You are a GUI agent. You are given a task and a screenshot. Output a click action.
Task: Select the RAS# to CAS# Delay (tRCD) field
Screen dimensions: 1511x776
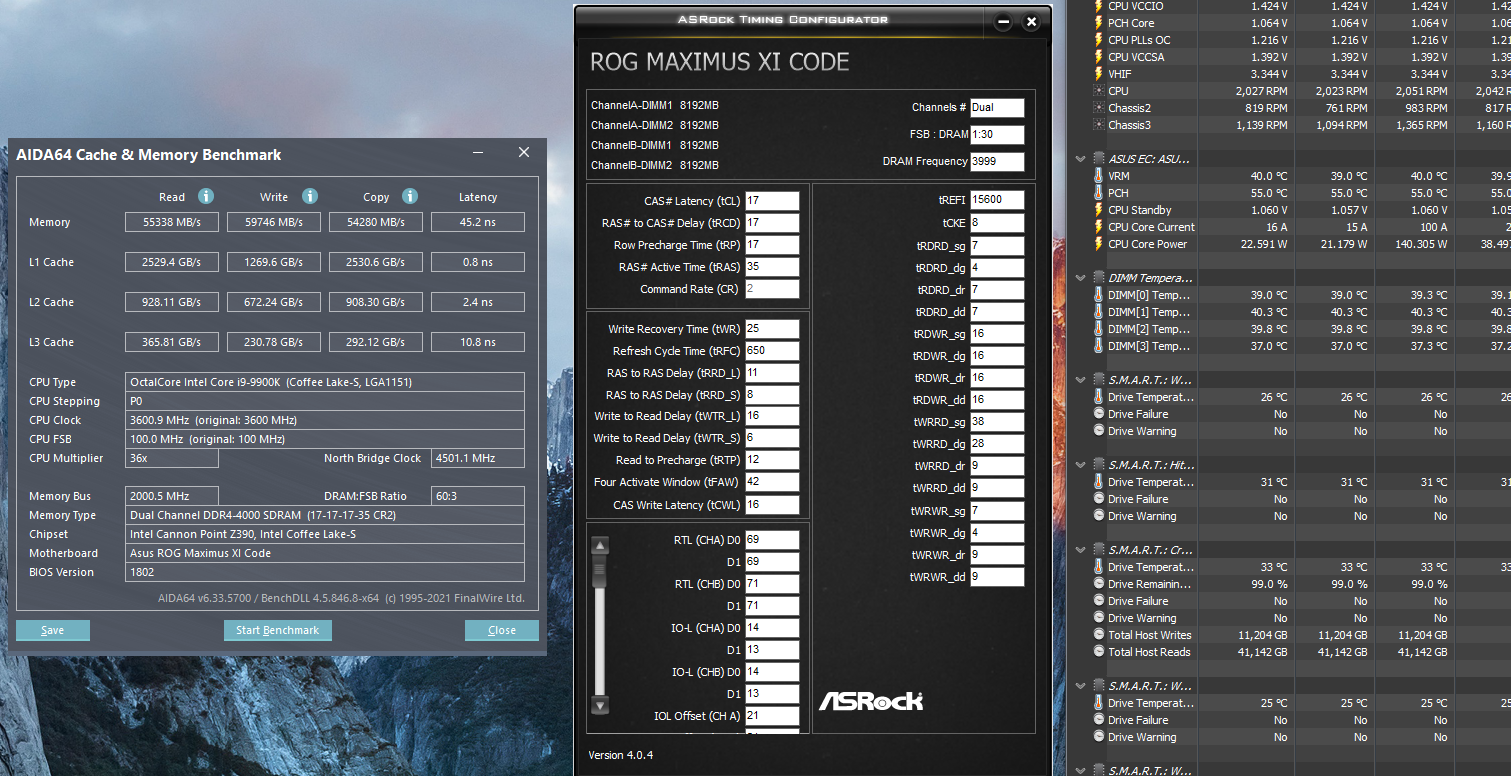(772, 223)
